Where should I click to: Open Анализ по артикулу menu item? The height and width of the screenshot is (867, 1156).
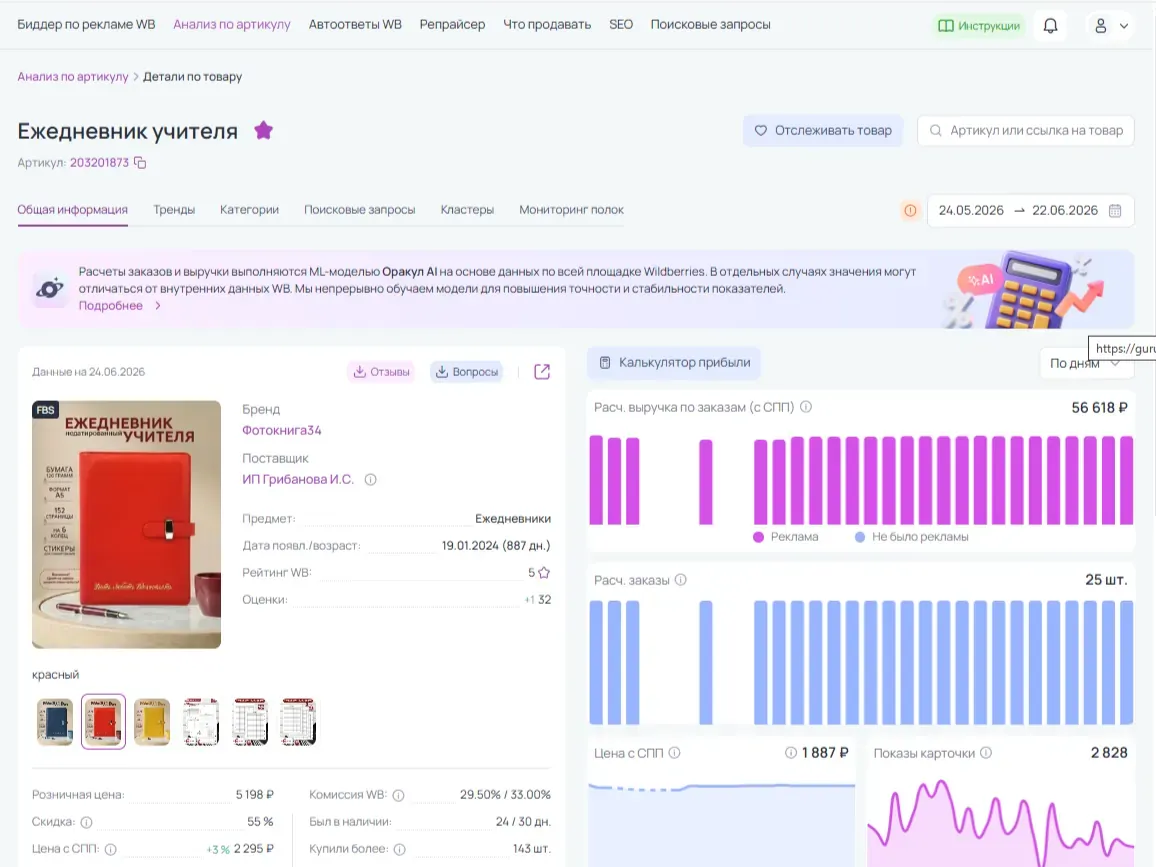click(231, 24)
